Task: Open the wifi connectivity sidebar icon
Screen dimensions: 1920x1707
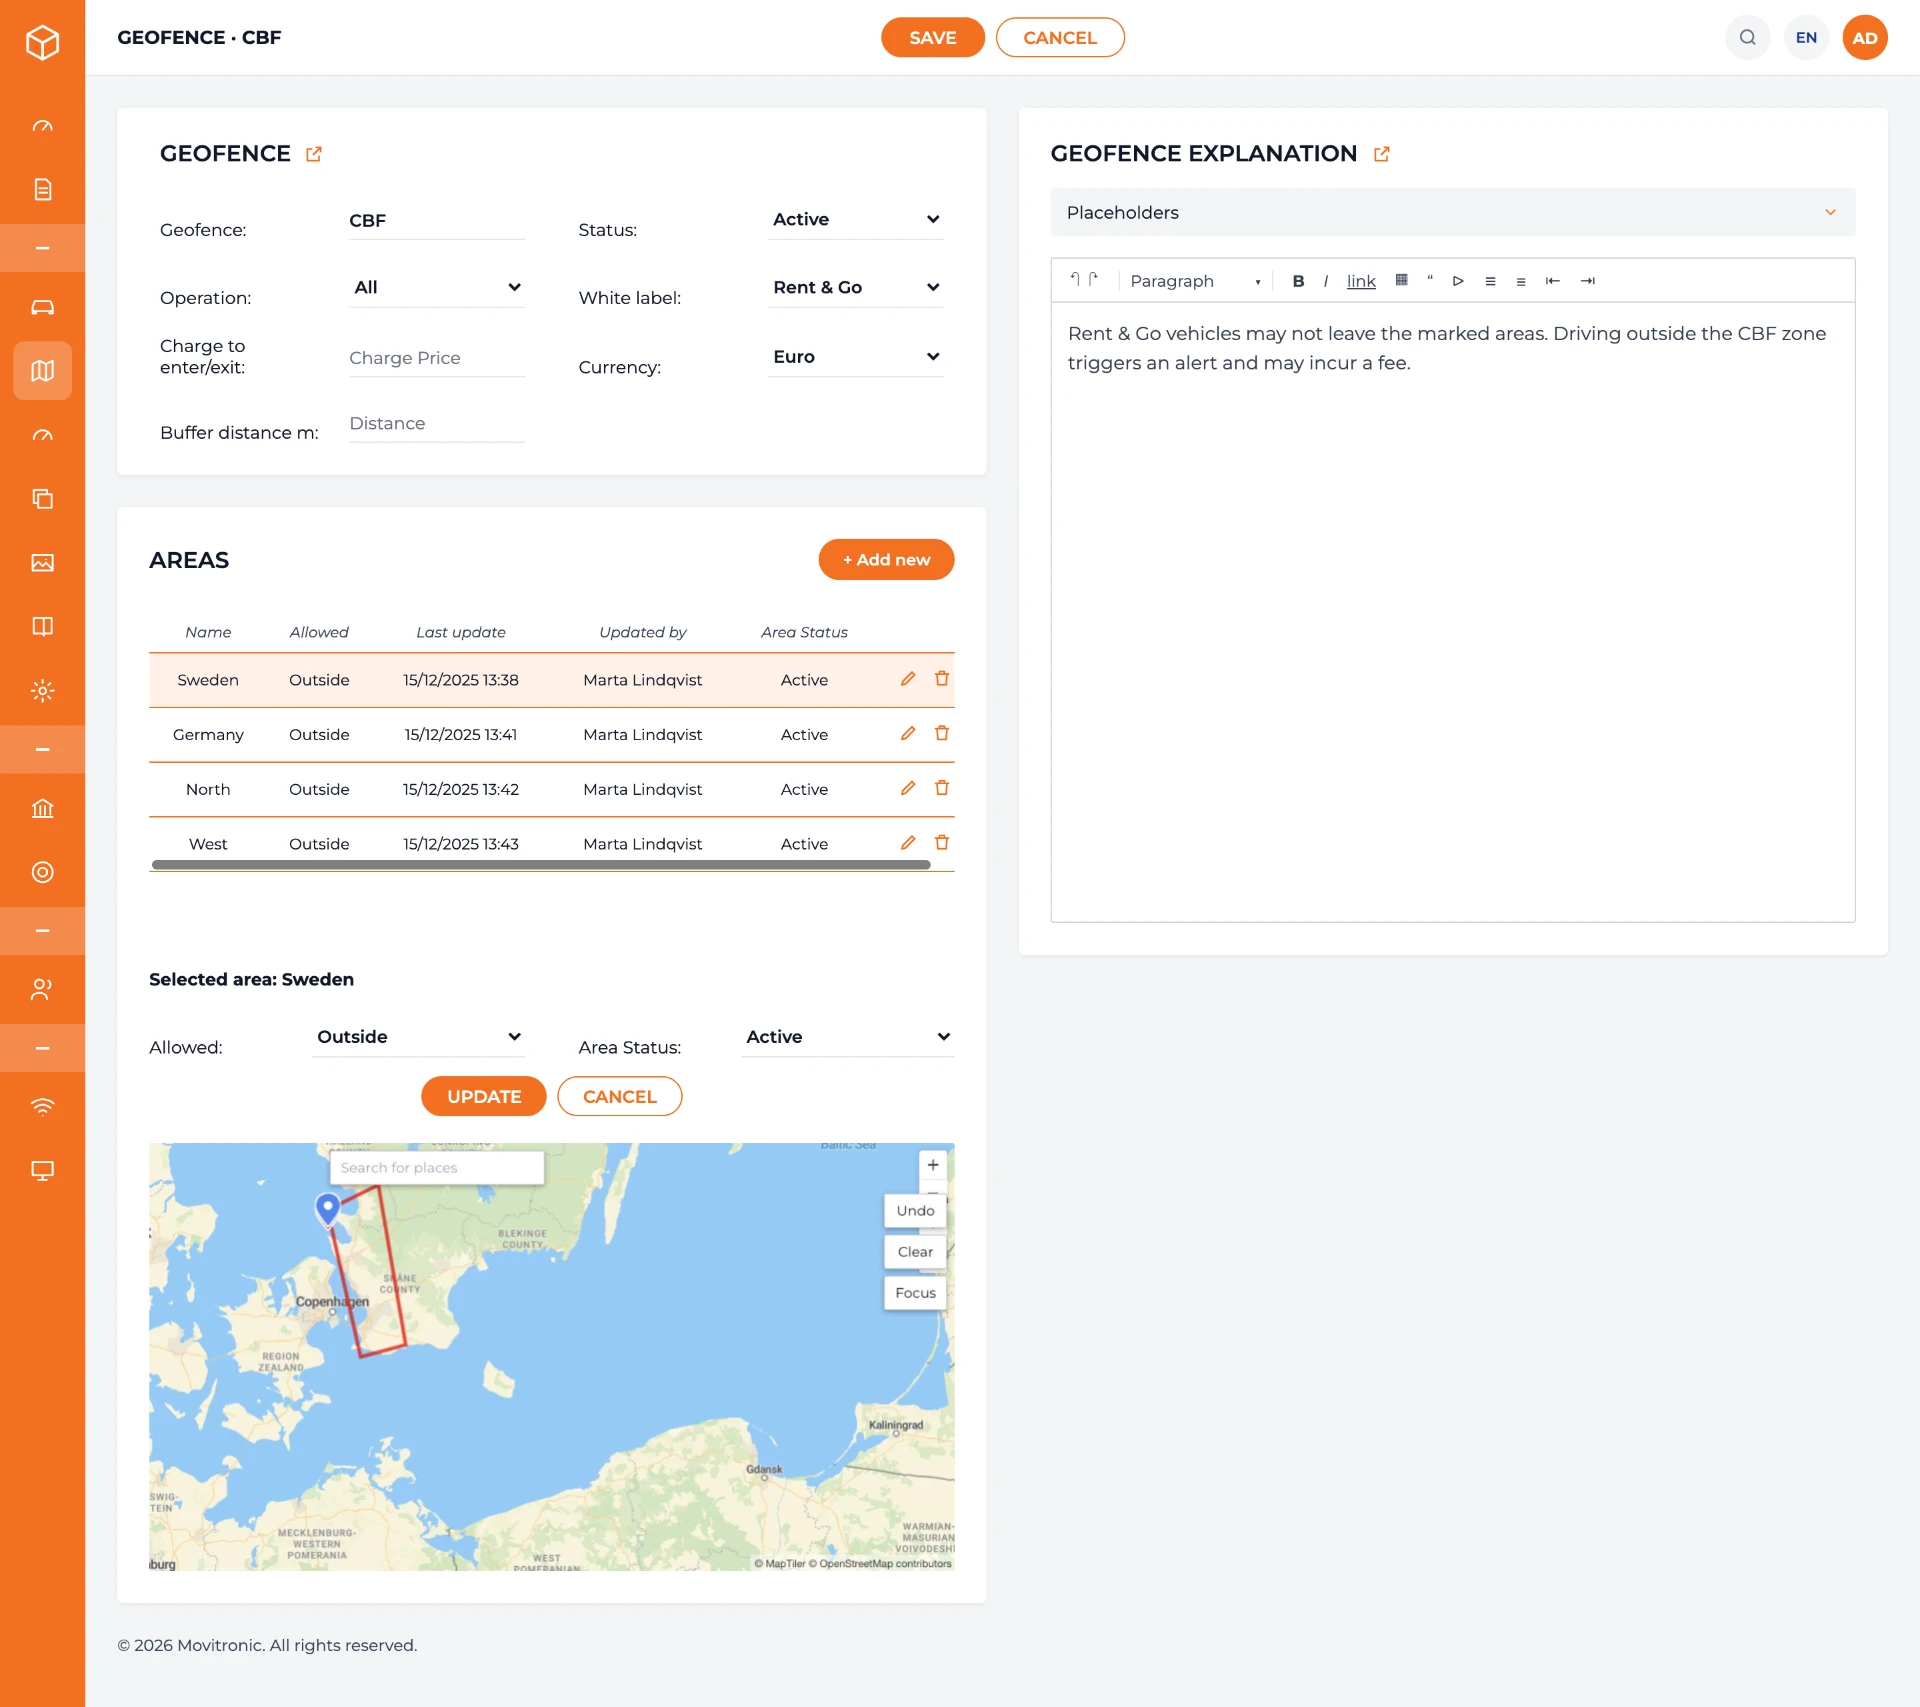Action: click(42, 1106)
